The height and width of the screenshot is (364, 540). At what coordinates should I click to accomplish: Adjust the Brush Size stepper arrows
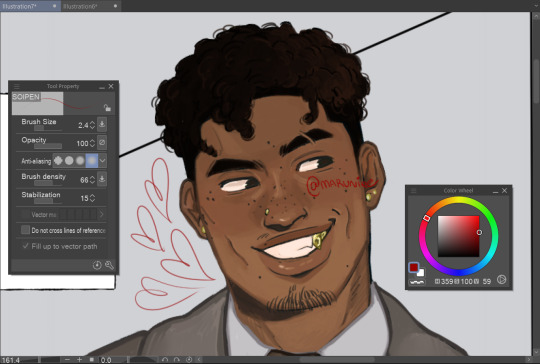92,125
